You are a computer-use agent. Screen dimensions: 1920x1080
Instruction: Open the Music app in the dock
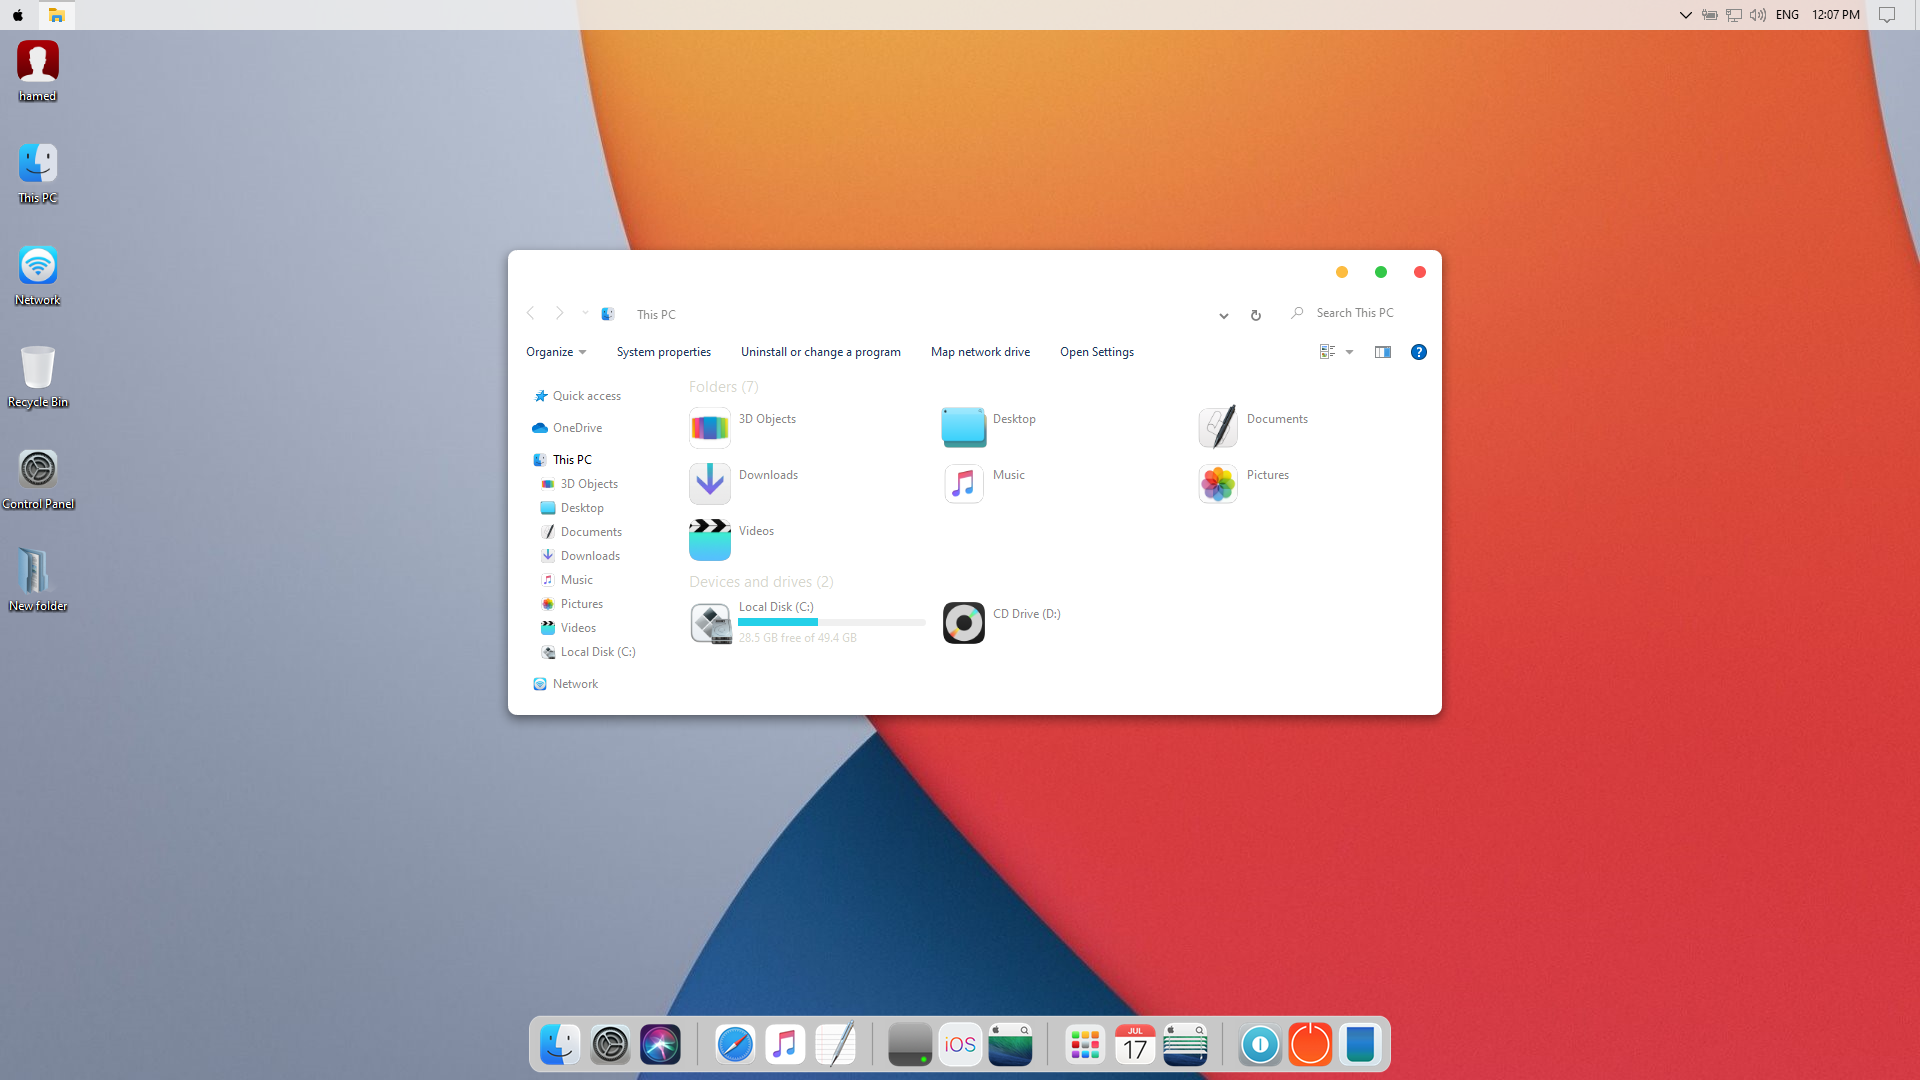[x=785, y=1045]
